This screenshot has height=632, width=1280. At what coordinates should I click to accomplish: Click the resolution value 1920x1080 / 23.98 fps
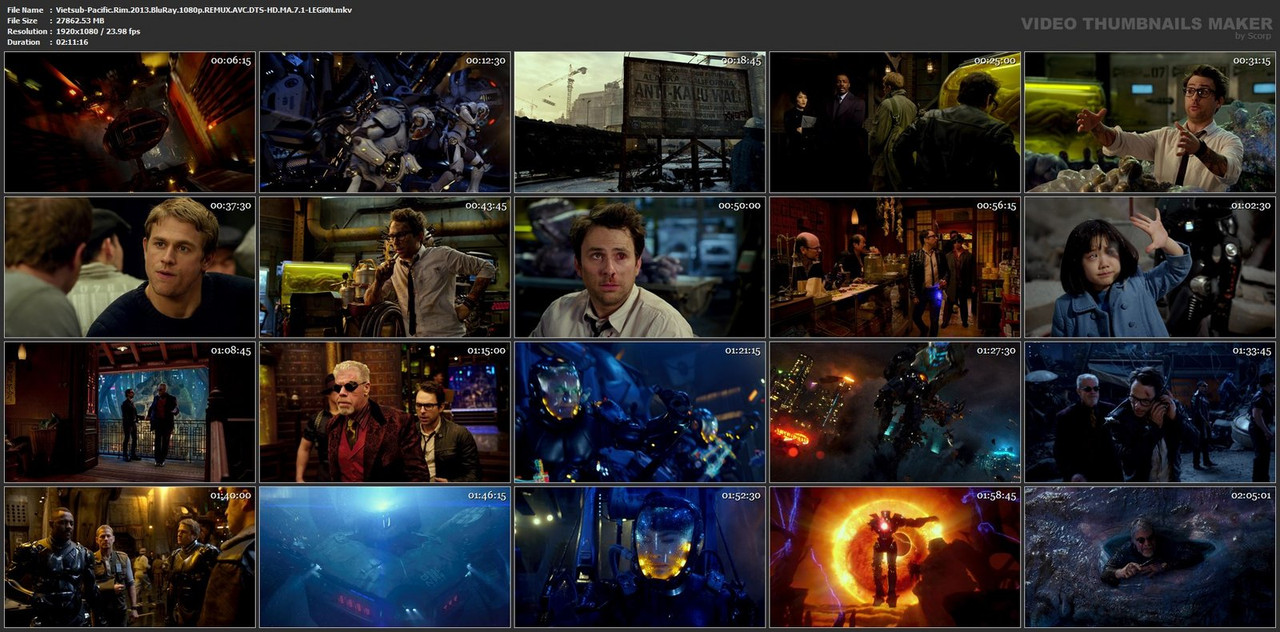tap(98, 31)
